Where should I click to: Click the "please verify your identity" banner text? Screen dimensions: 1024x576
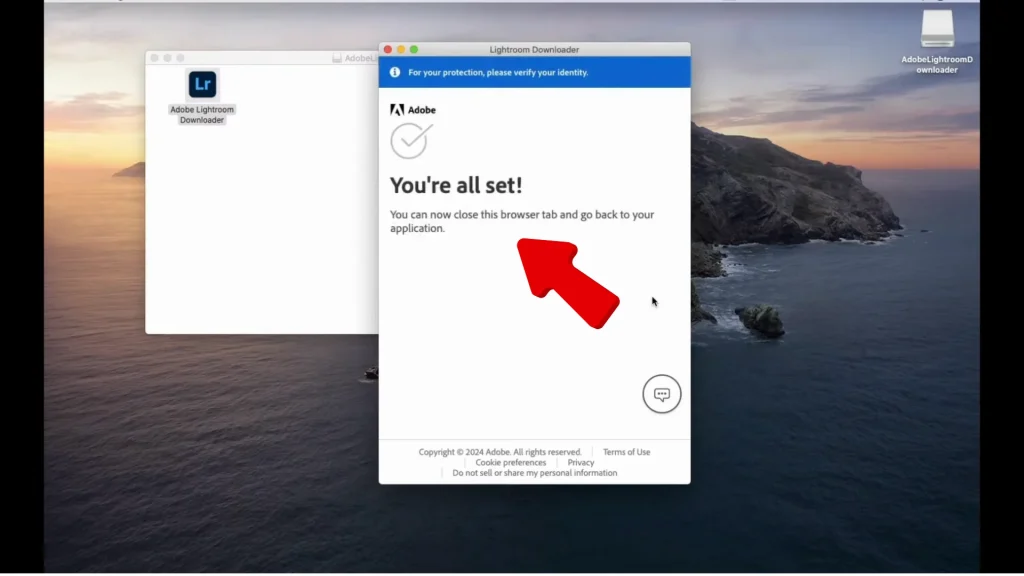[x=498, y=72]
